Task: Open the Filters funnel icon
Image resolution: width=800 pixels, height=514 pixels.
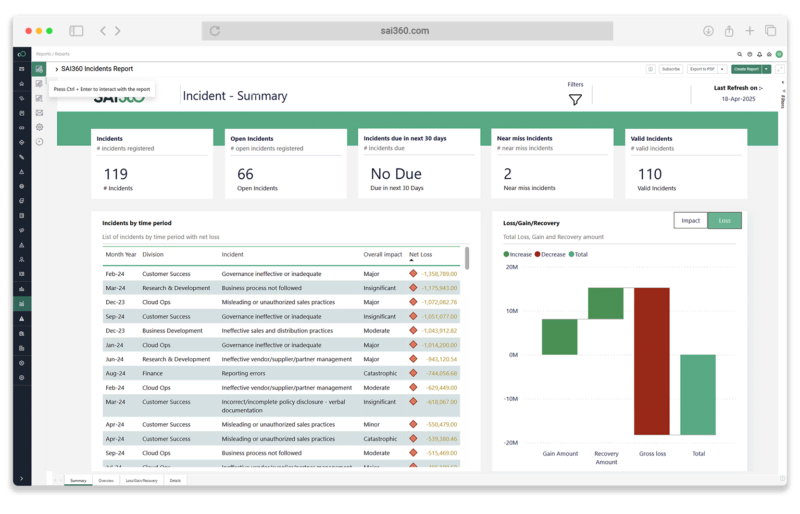Action: point(575,100)
